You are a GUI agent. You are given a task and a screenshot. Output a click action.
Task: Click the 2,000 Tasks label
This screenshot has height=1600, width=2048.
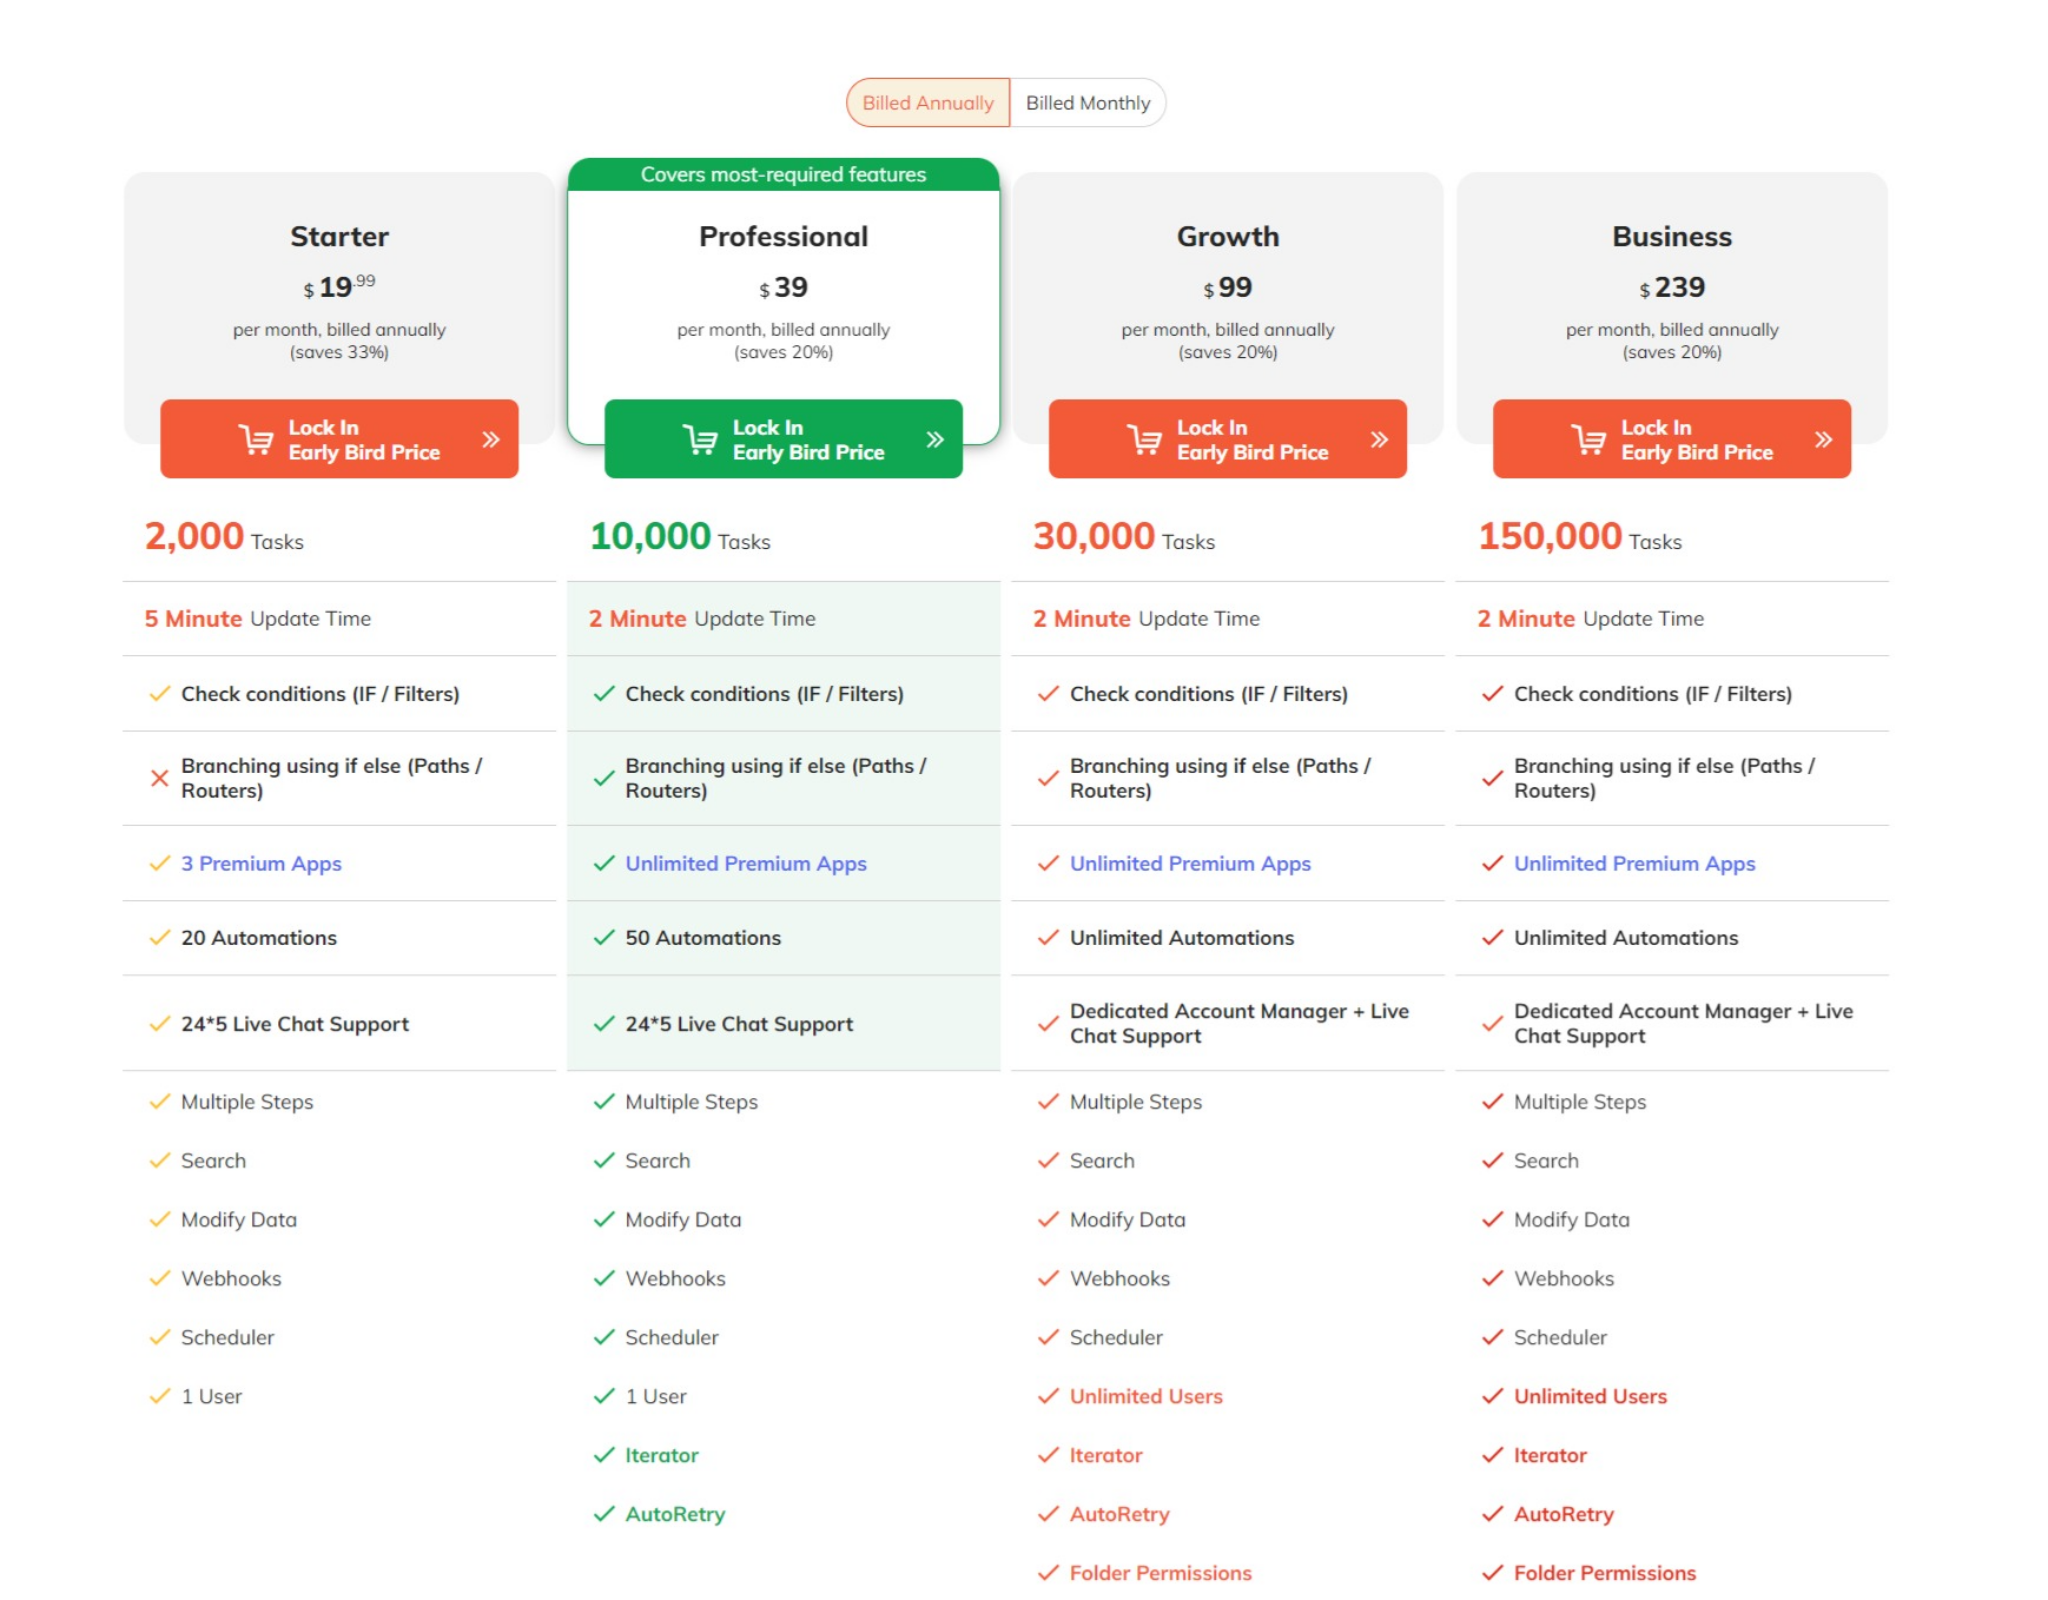pyautogui.click(x=224, y=537)
